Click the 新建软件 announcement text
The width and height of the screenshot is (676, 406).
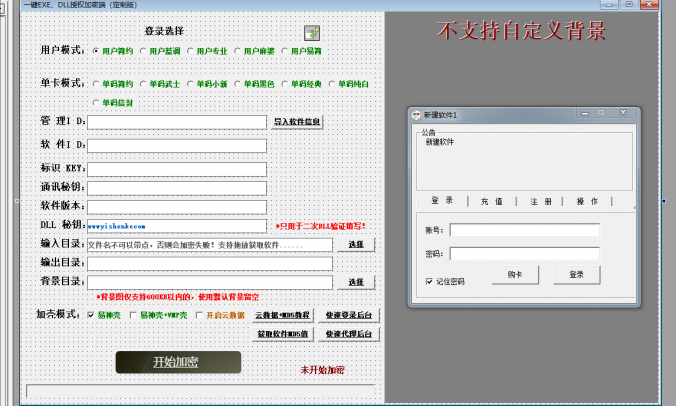click(x=440, y=142)
